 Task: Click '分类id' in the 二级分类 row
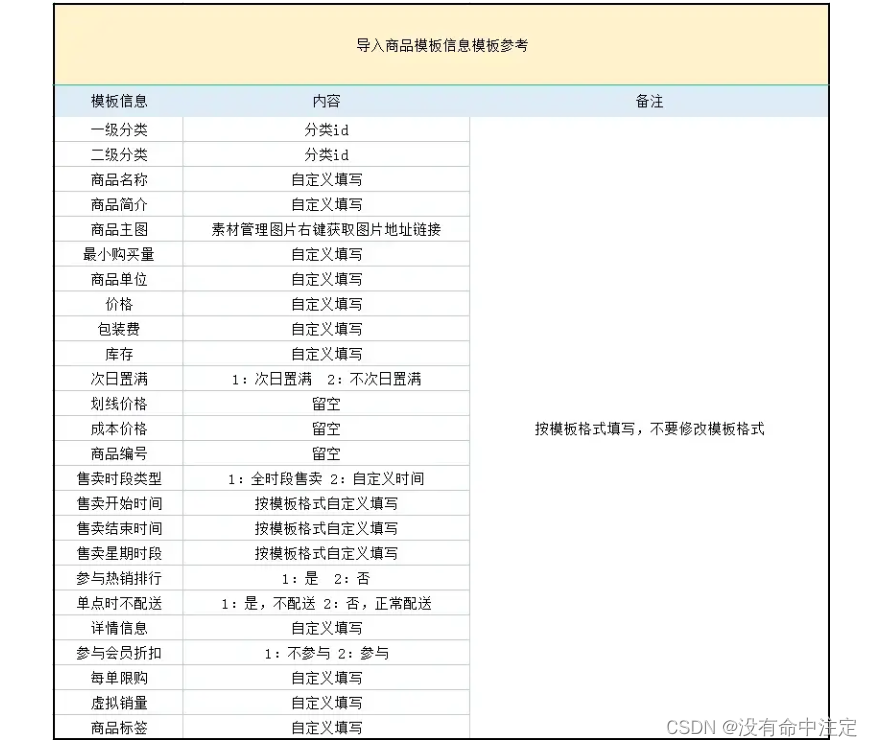point(326,155)
